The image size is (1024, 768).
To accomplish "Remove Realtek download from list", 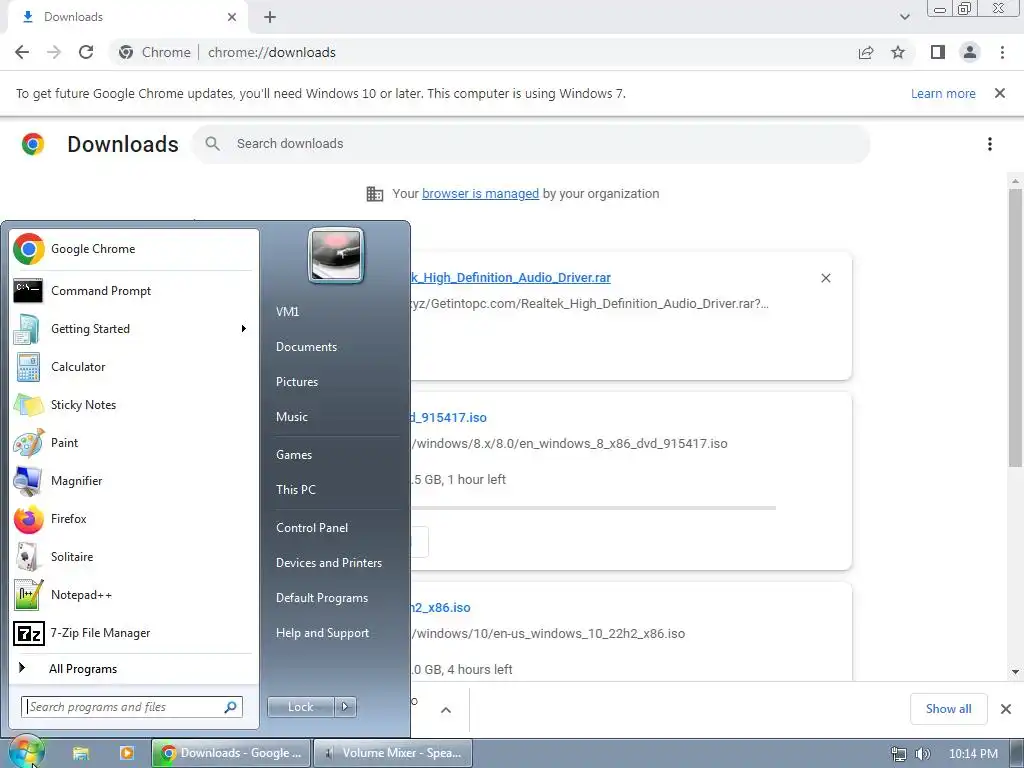I will [x=825, y=278].
